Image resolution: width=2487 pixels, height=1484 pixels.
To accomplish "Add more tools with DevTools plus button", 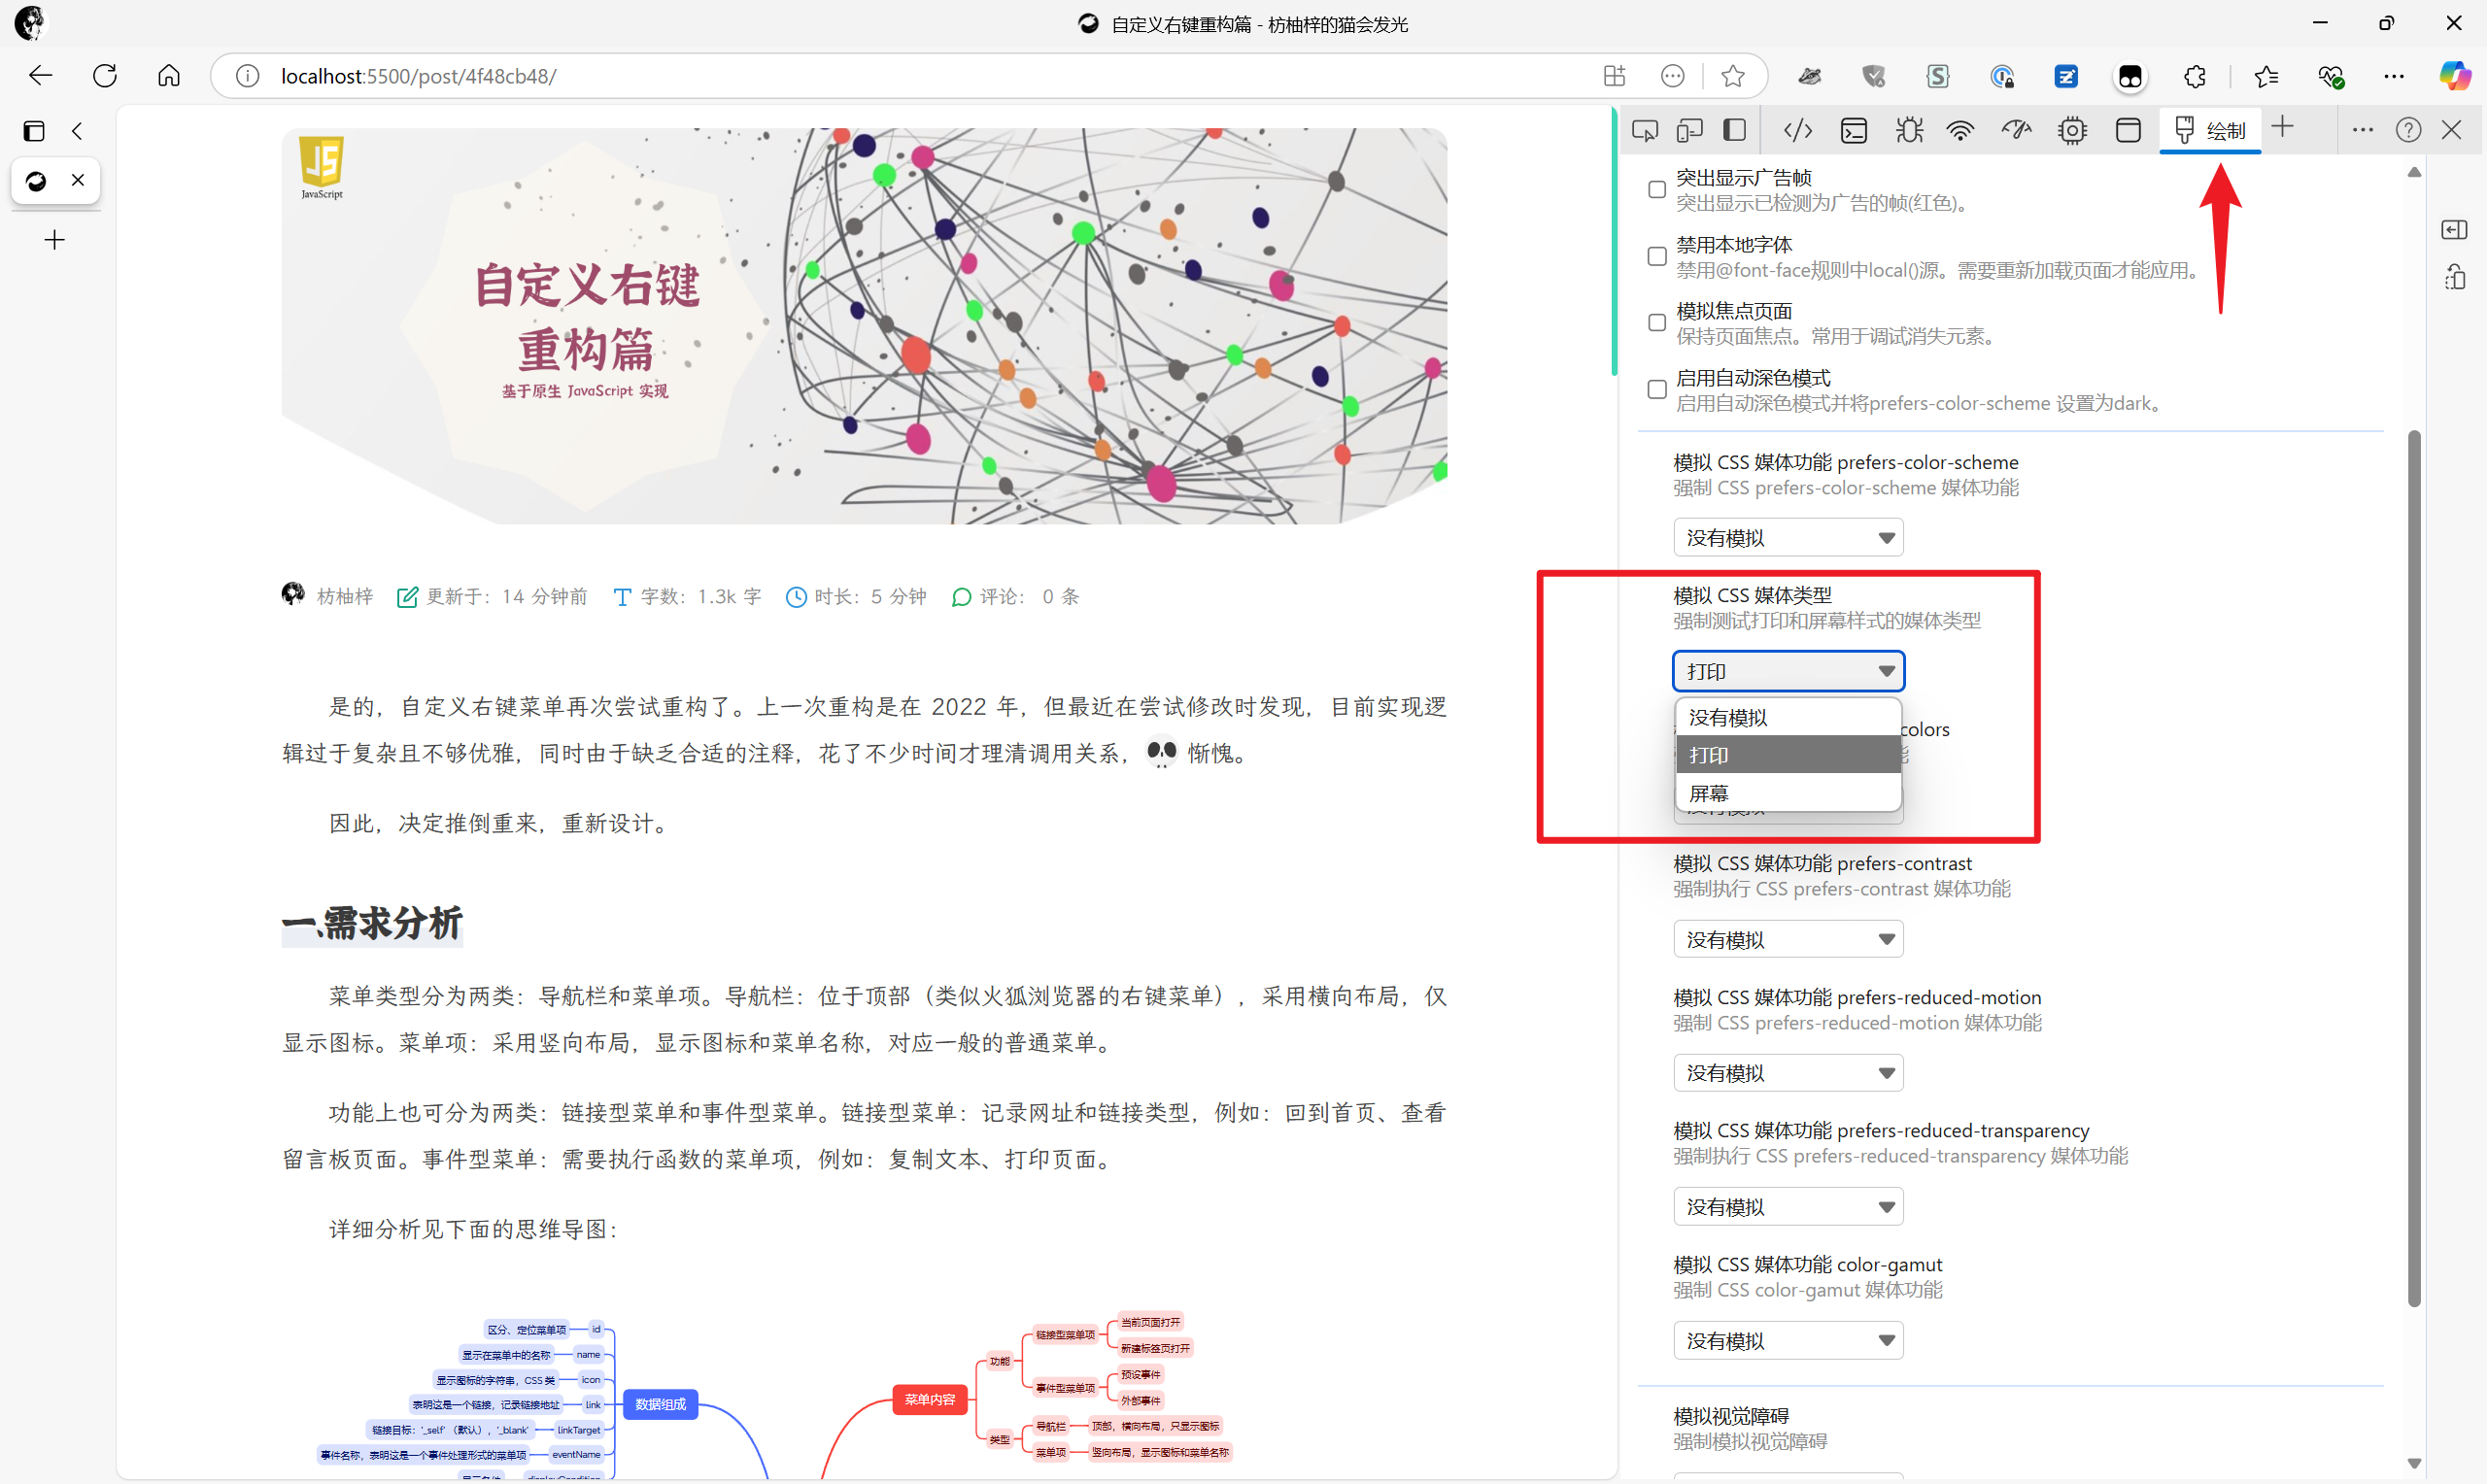I will pos(2283,127).
